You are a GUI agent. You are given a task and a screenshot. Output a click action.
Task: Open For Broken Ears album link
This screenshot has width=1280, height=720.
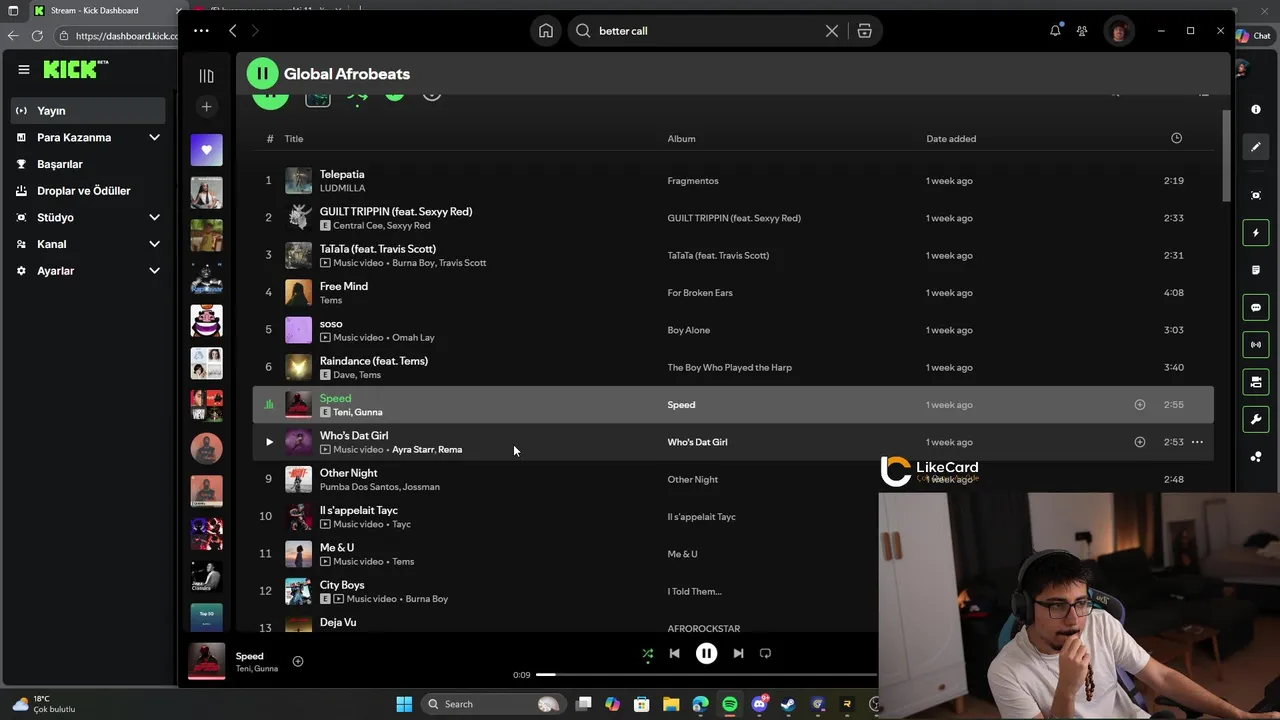pyautogui.click(x=700, y=293)
